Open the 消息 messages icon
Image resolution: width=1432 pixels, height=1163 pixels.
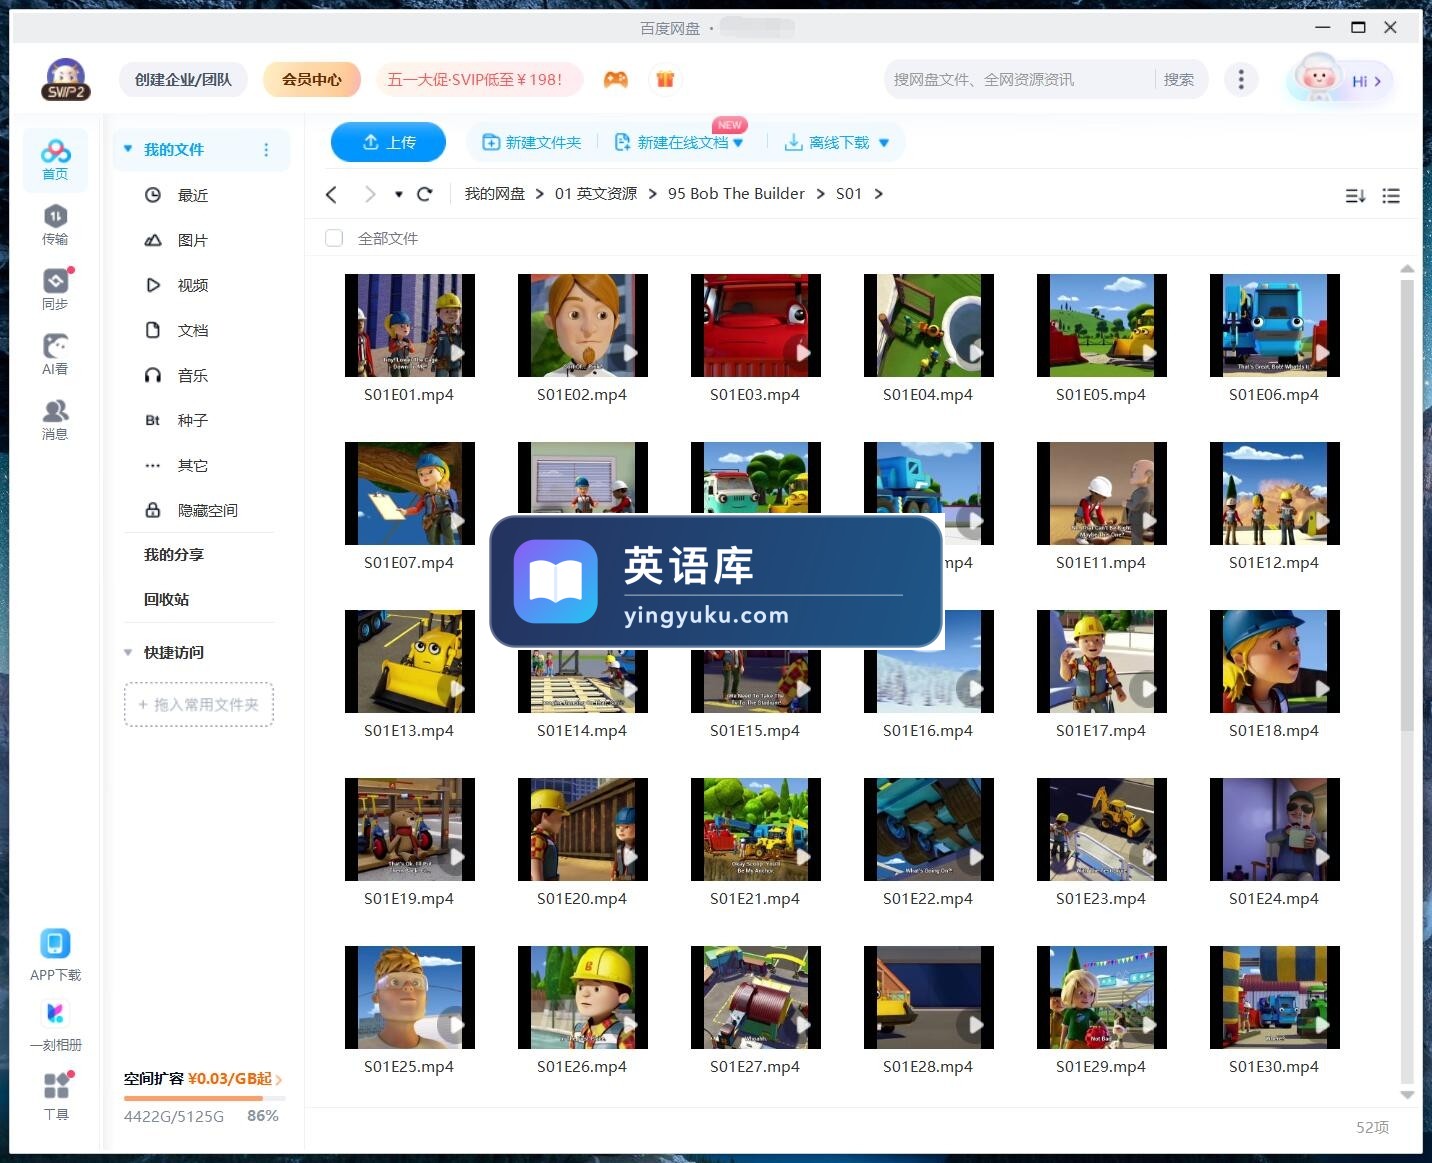coord(55,420)
